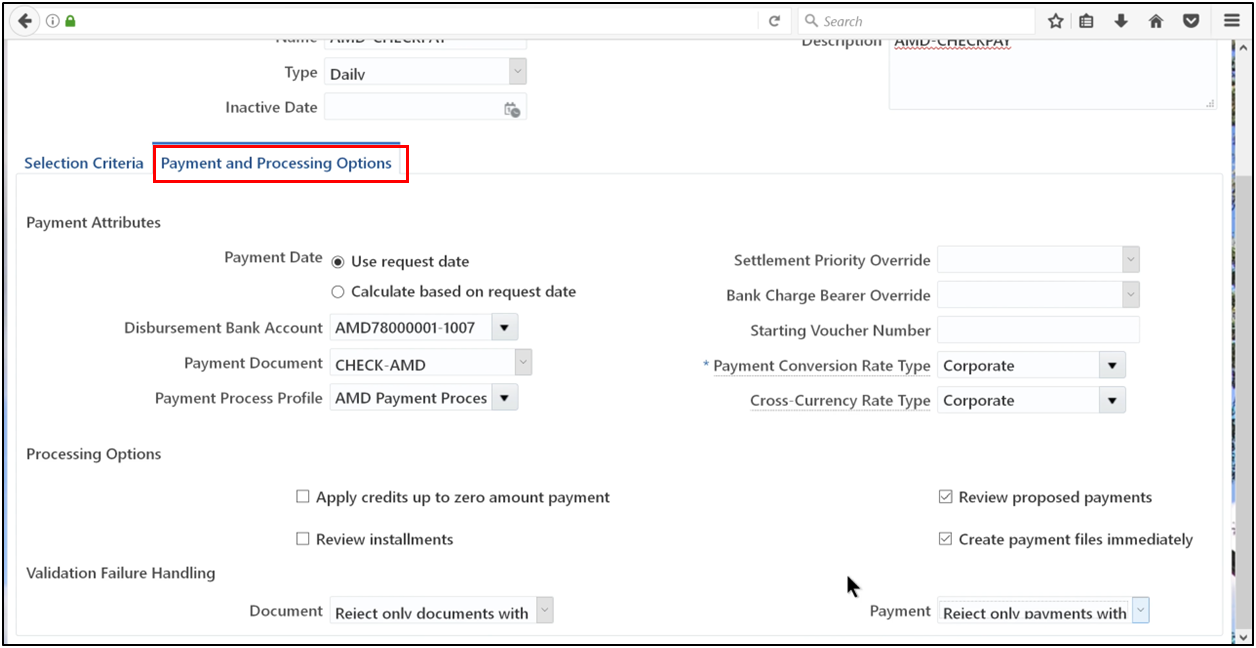Open the Firefox hamburger menu
The width and height of the screenshot is (1256, 648).
click(1231, 20)
